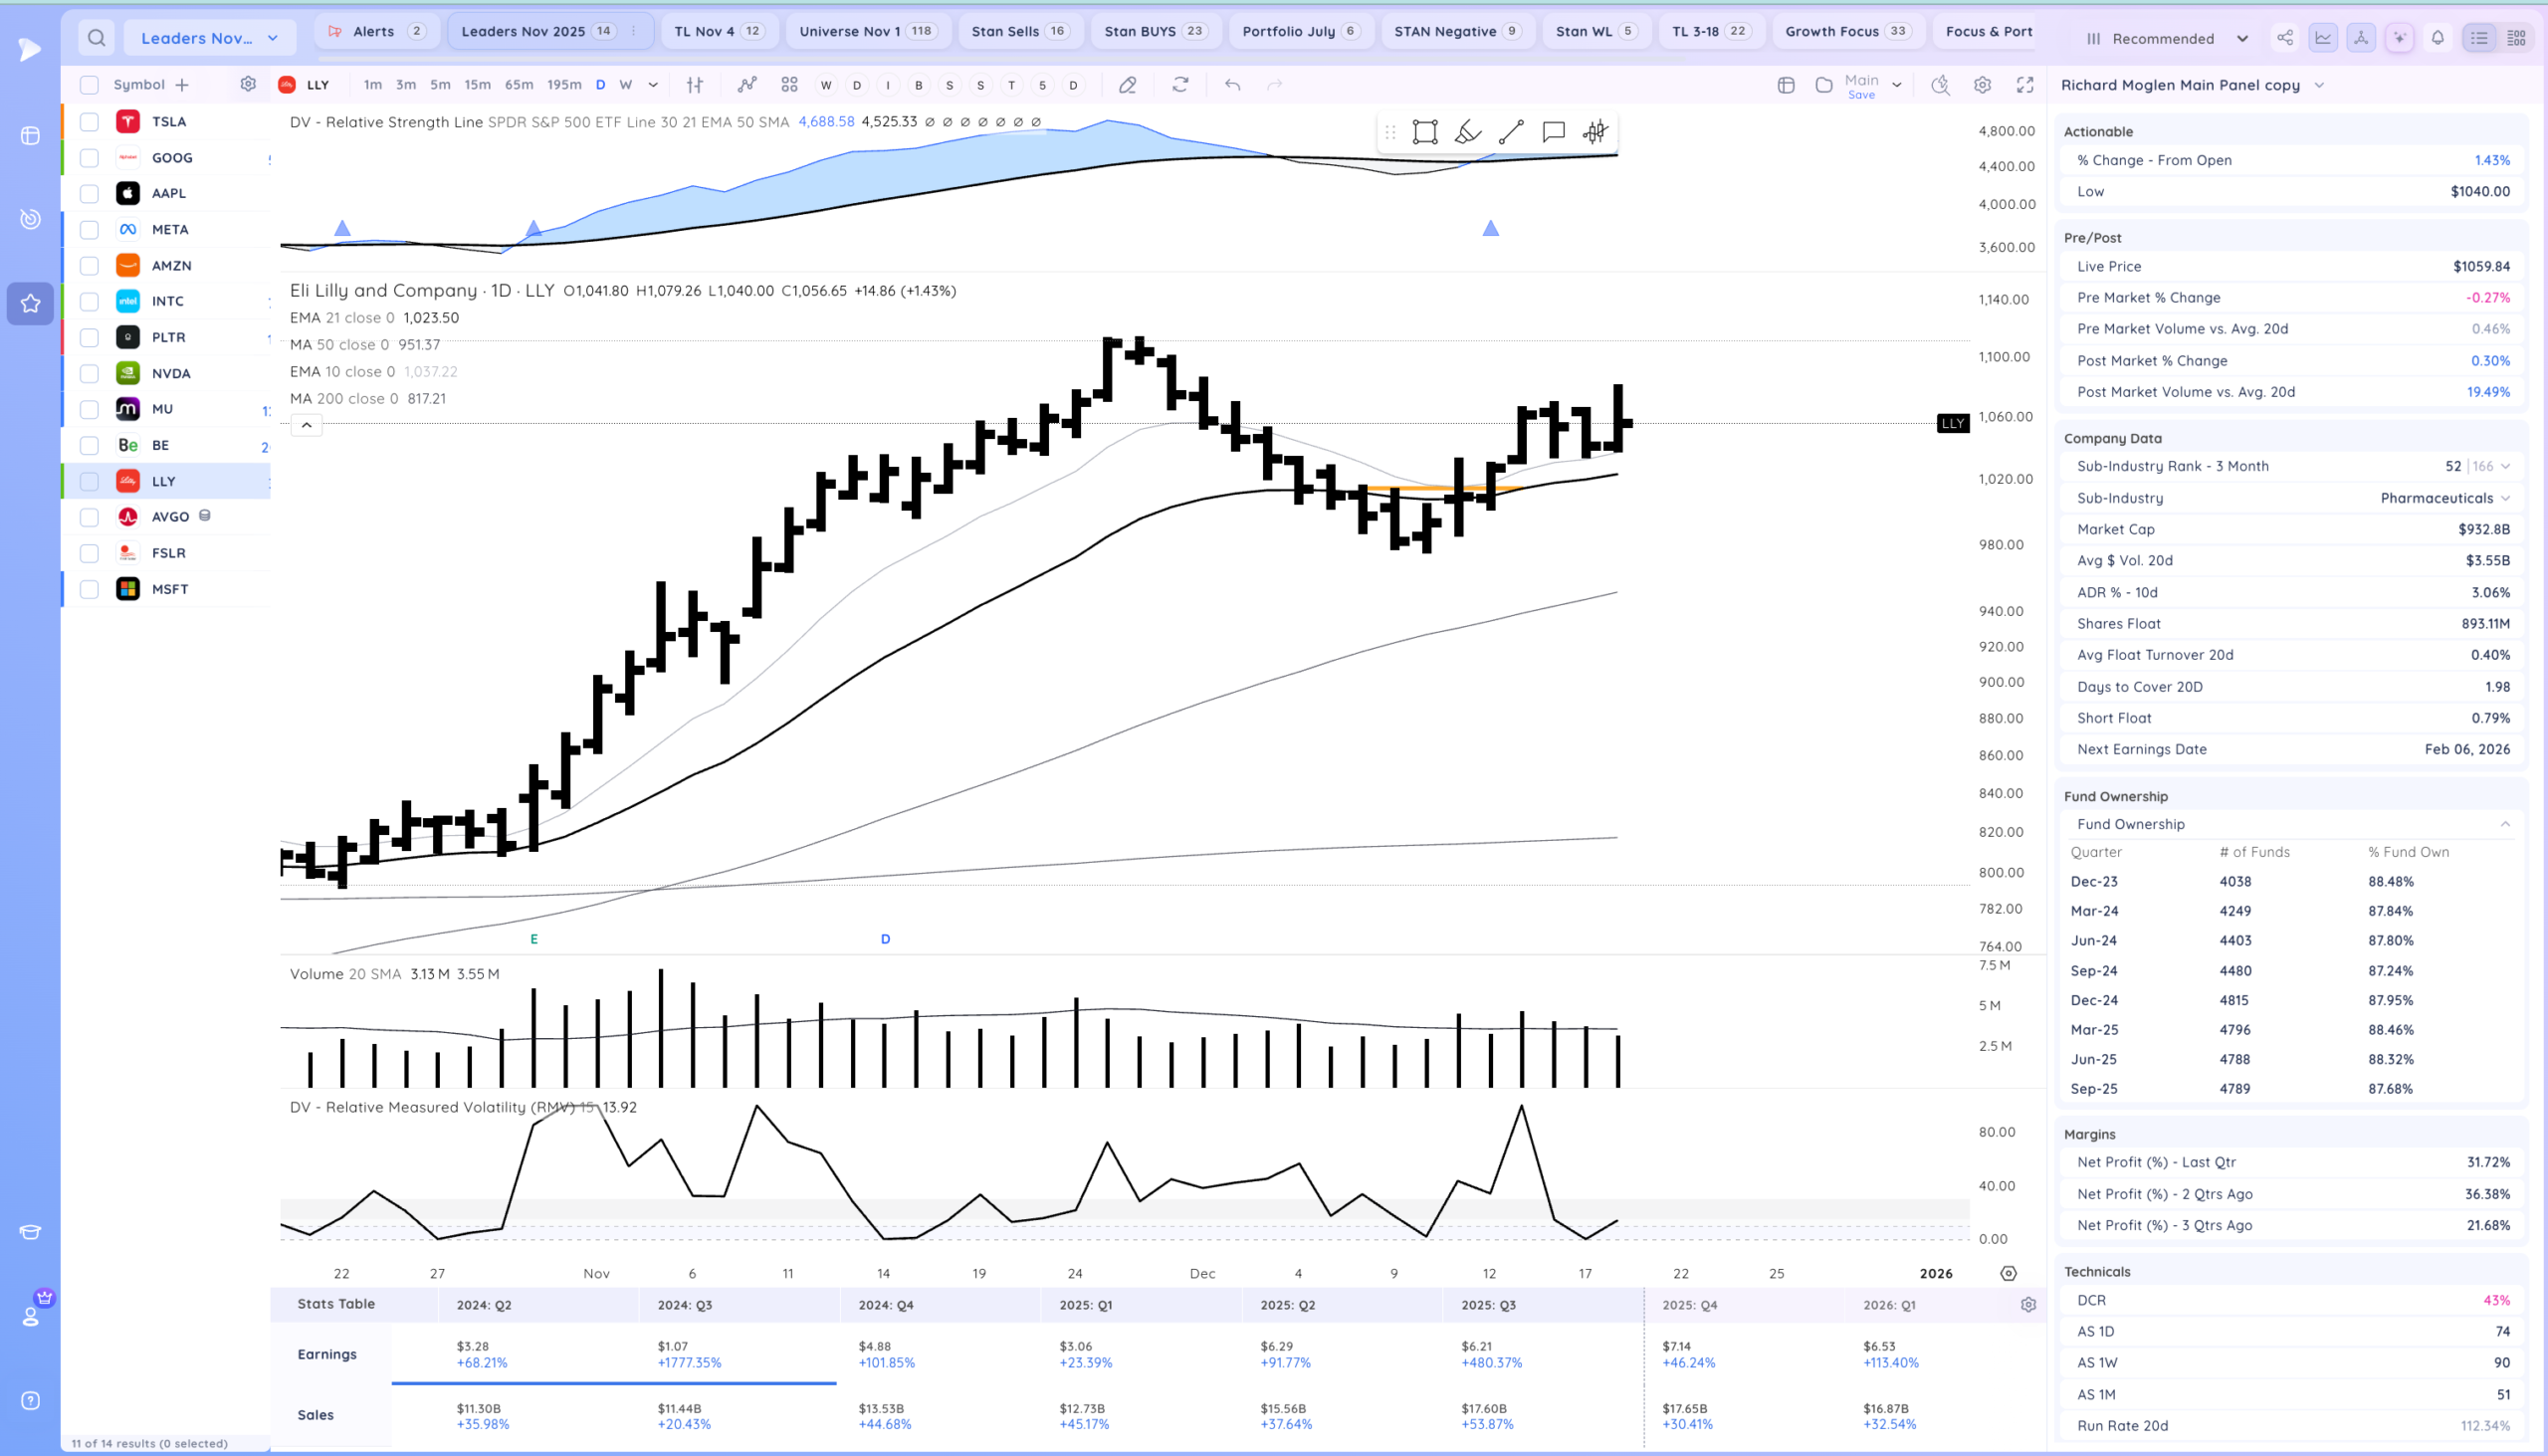
Task: Expand the Richard Moglen Main Panel dropdown
Action: click(2319, 85)
